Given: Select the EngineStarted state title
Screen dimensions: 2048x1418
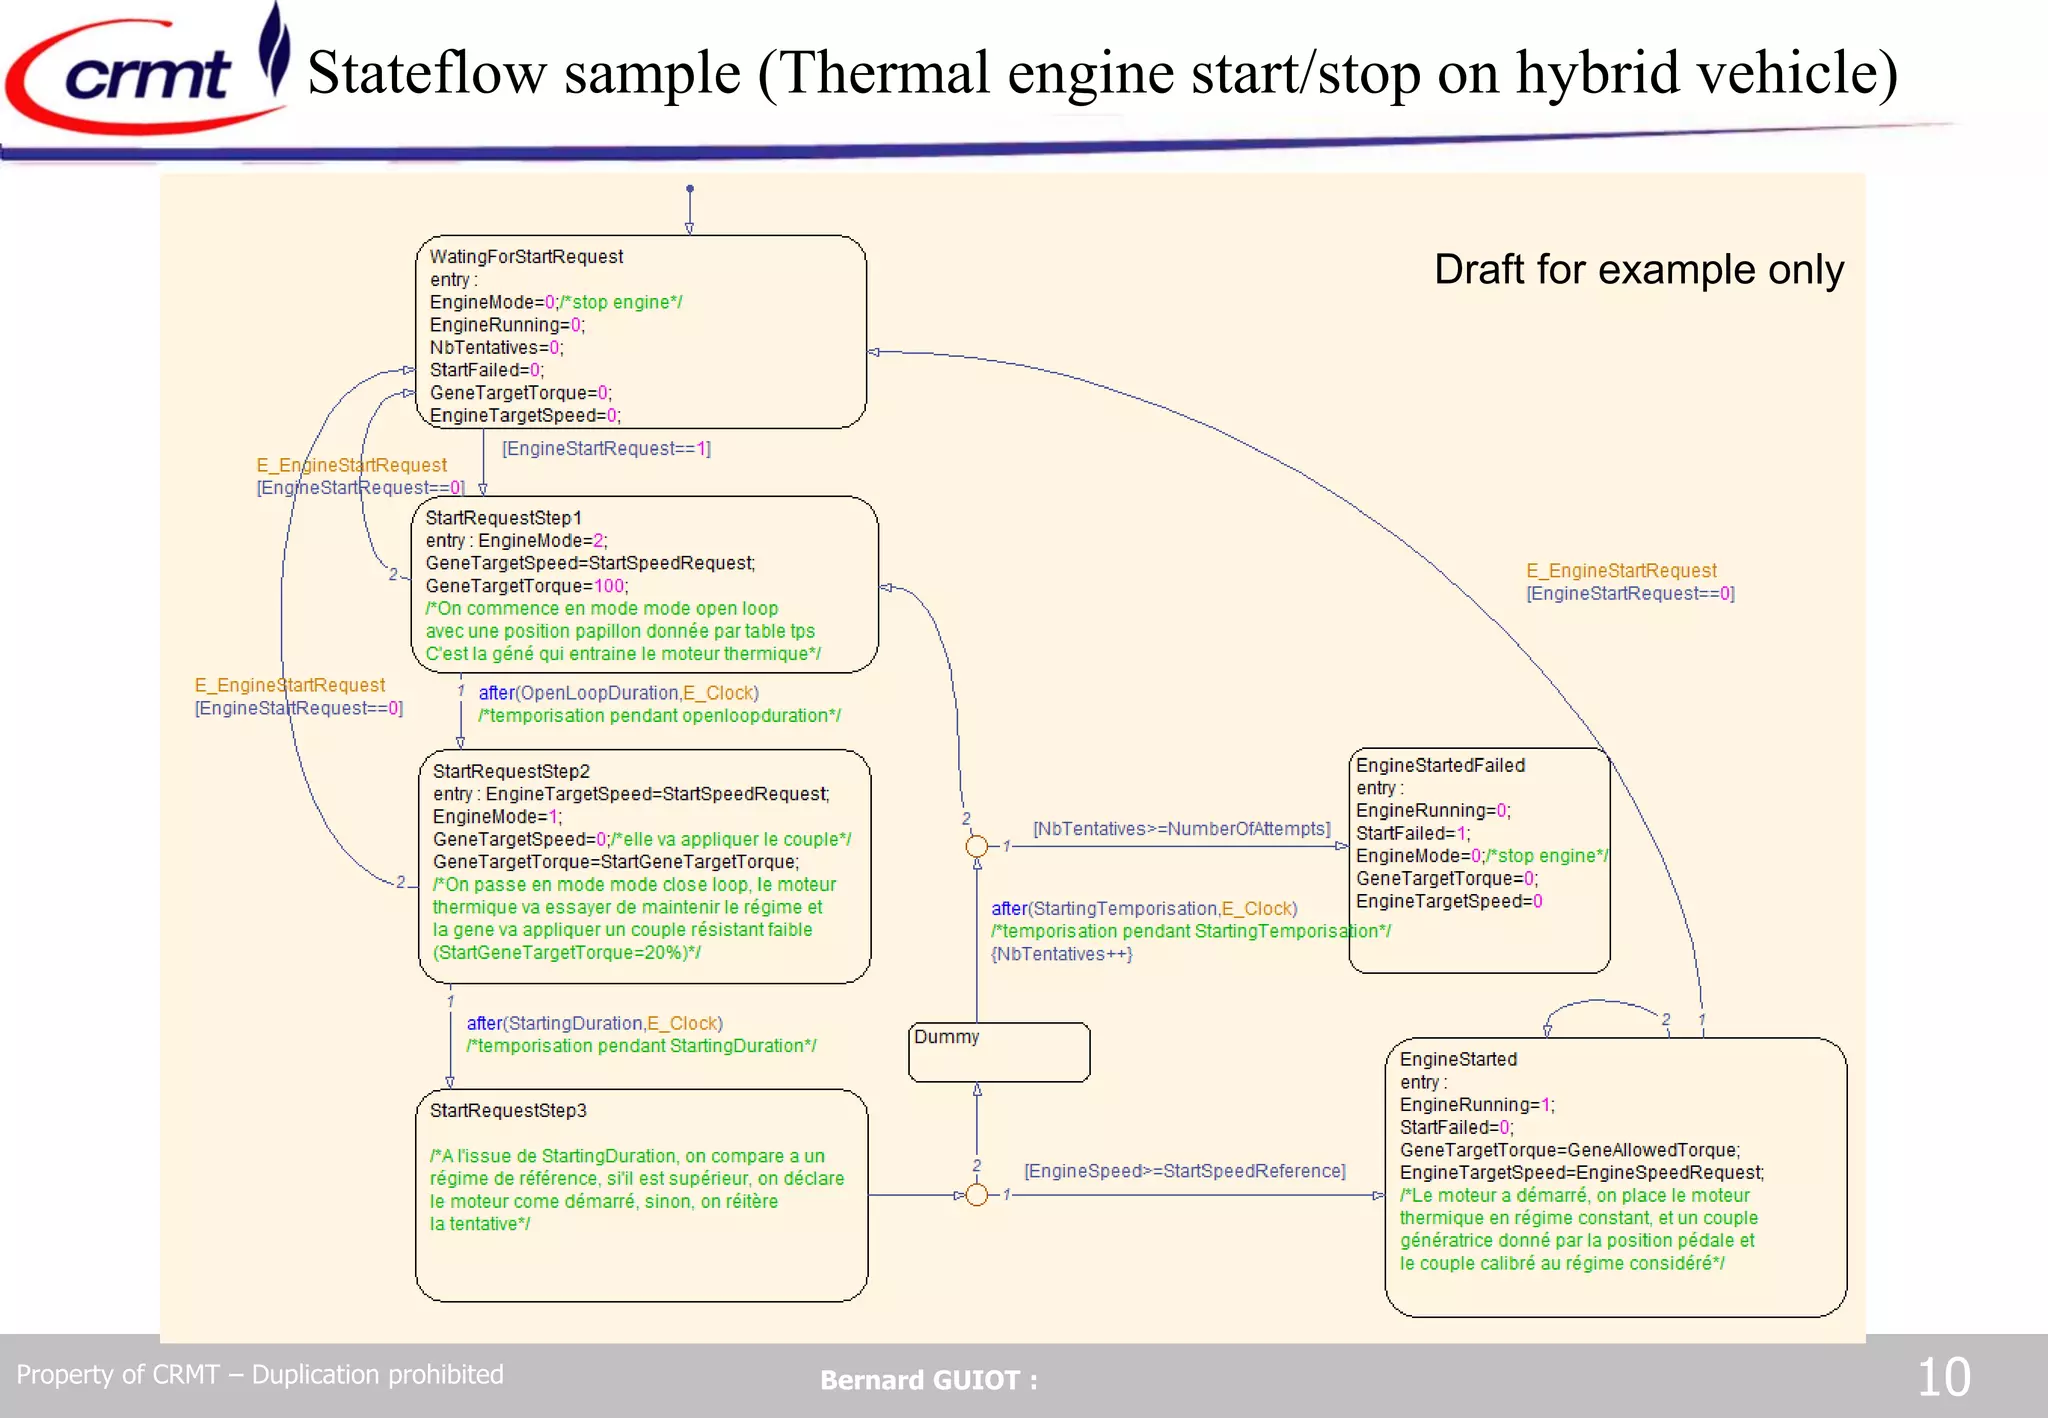Looking at the screenshot, I should (1458, 1059).
